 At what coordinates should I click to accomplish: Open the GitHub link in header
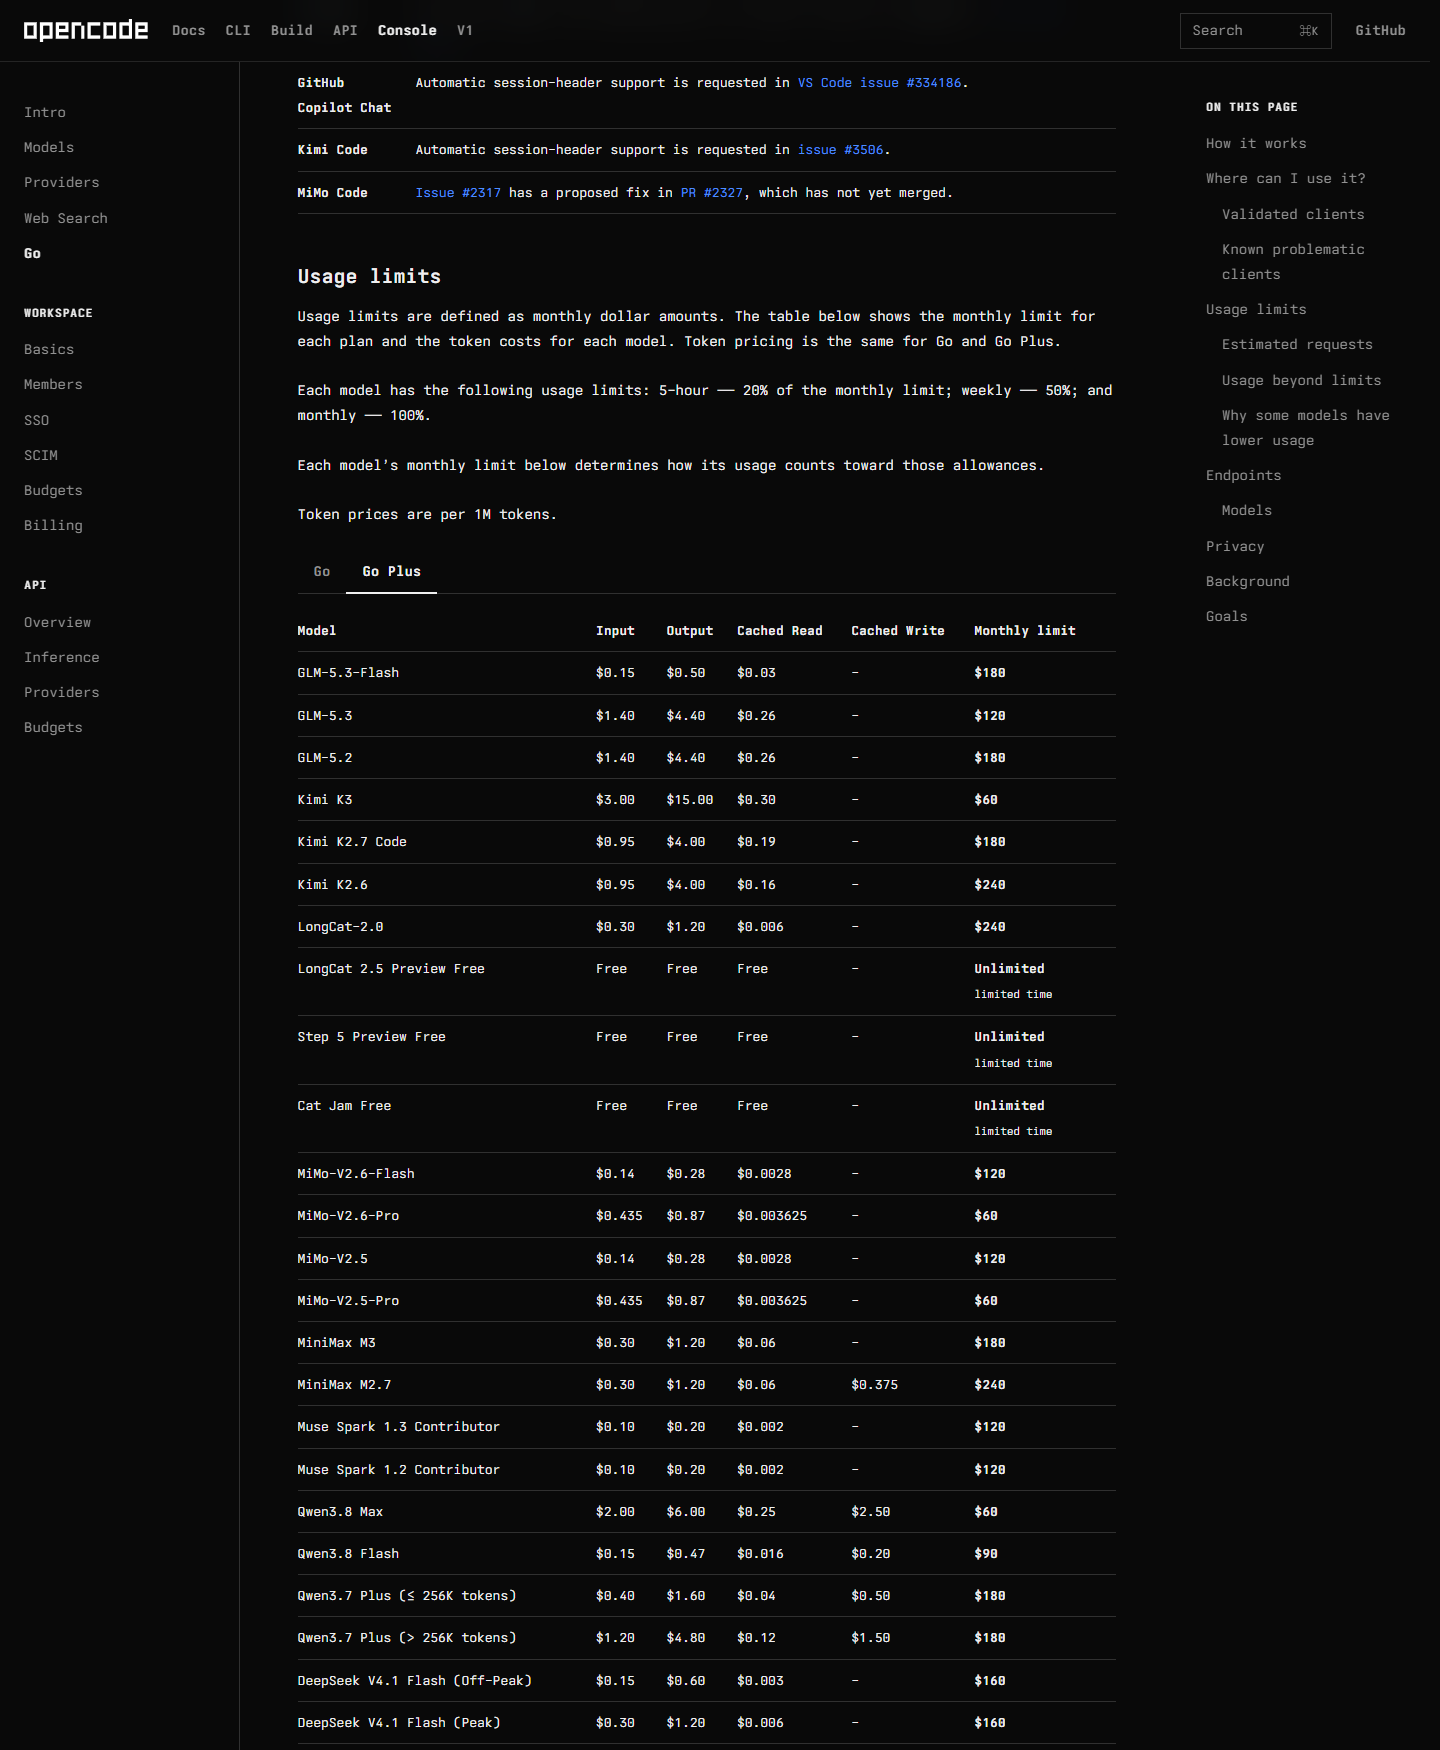click(1380, 31)
